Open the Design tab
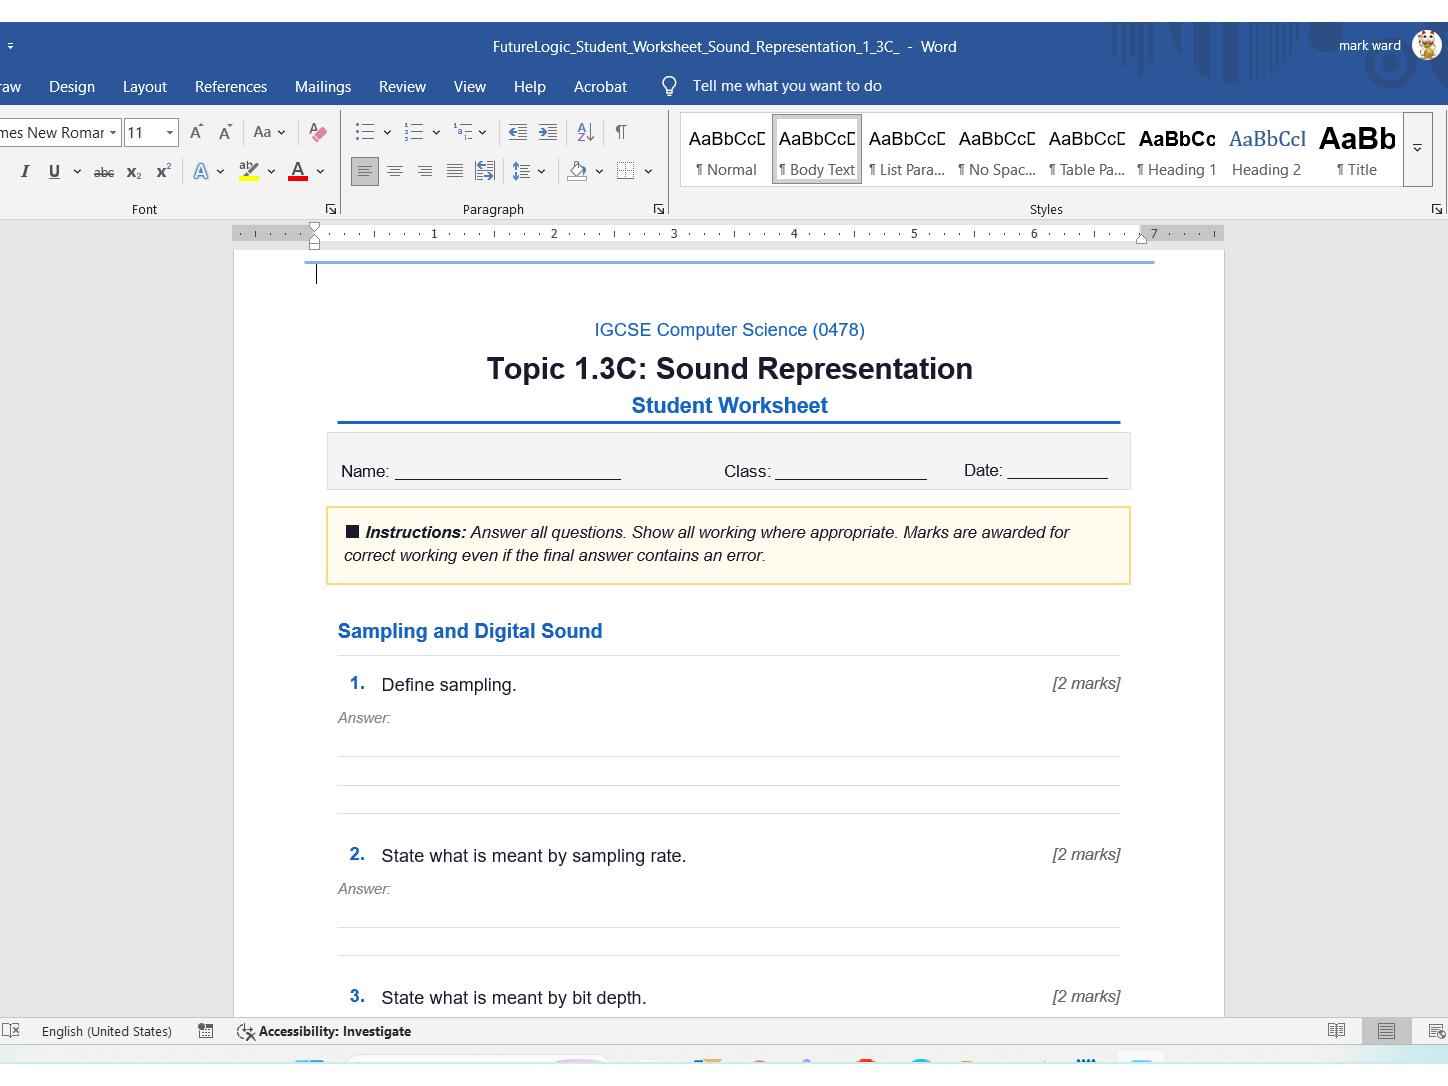Image resolution: width=1448 pixels, height=1086 pixels. (x=72, y=87)
